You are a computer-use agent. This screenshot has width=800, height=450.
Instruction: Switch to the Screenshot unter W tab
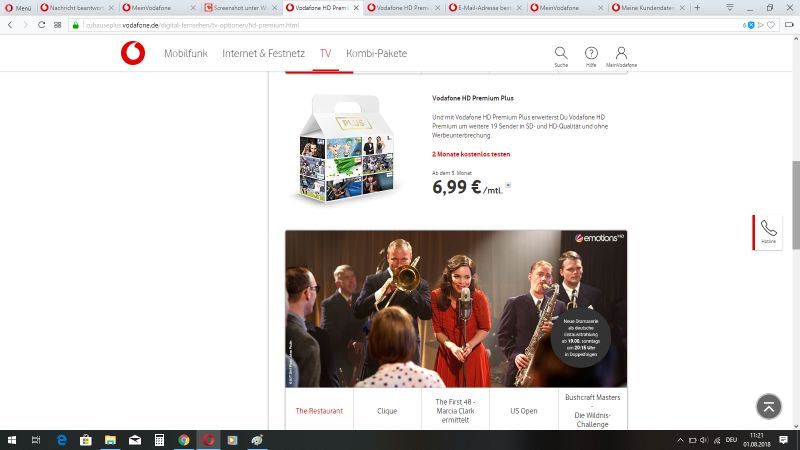[x=240, y=8]
